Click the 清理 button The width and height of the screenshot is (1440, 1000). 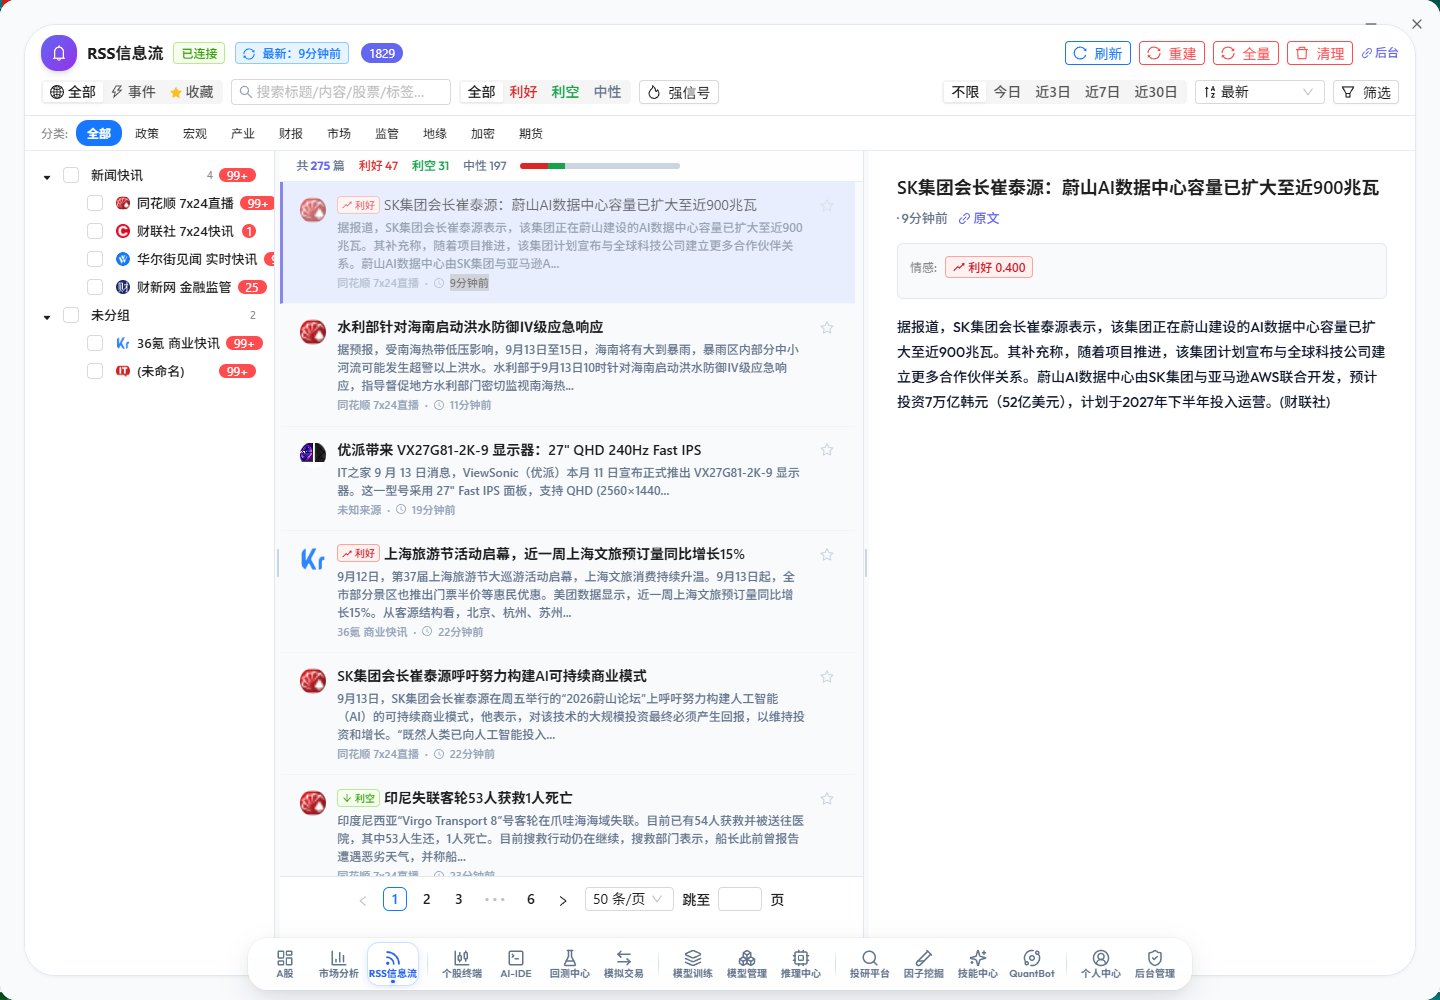coord(1320,53)
